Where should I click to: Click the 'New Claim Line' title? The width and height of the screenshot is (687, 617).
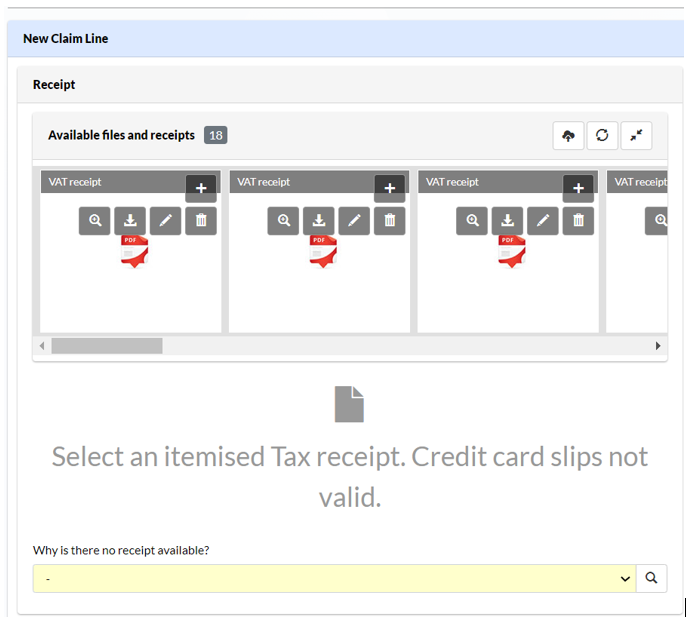coord(66,39)
